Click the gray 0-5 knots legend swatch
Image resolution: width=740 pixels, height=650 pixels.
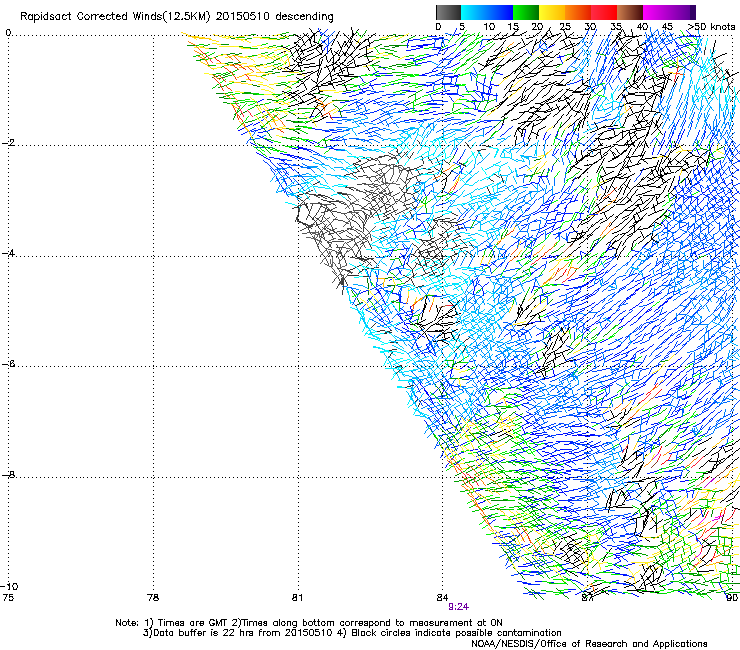pyautogui.click(x=448, y=12)
